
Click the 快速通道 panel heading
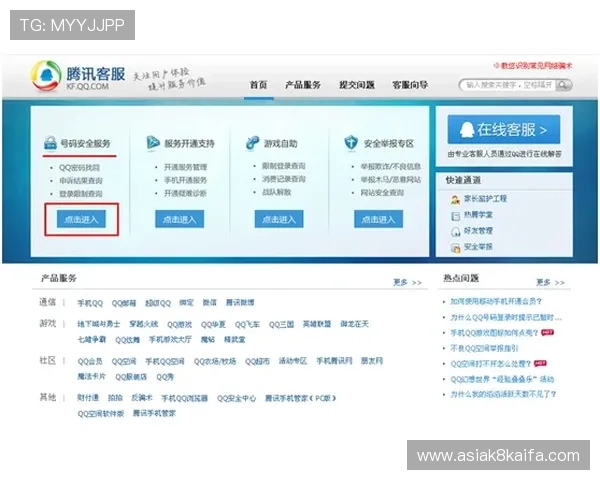pos(463,180)
